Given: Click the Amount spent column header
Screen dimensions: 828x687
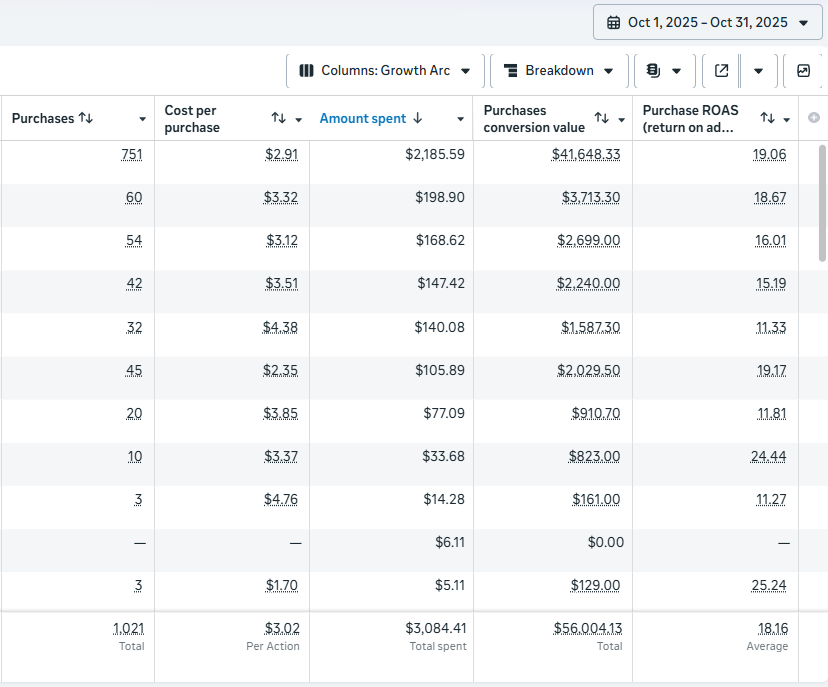Looking at the screenshot, I should tap(363, 118).
